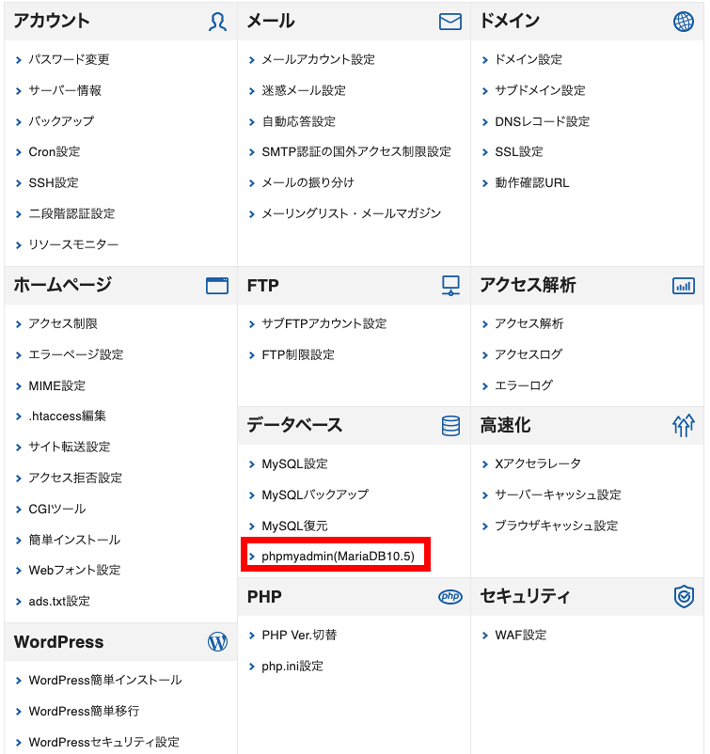
Task: Open .htaccess編集
Action: 67,416
